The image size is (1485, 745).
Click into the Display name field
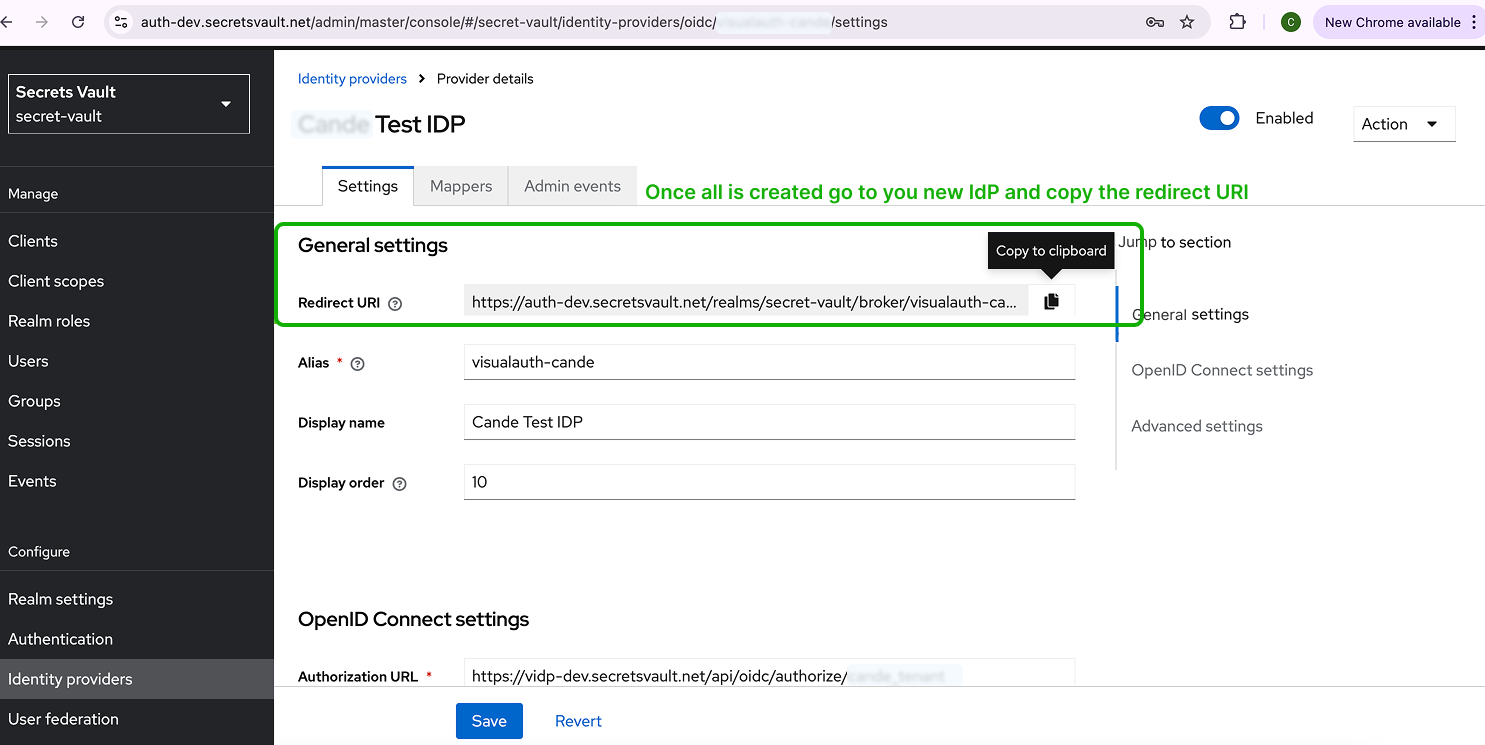(x=769, y=422)
